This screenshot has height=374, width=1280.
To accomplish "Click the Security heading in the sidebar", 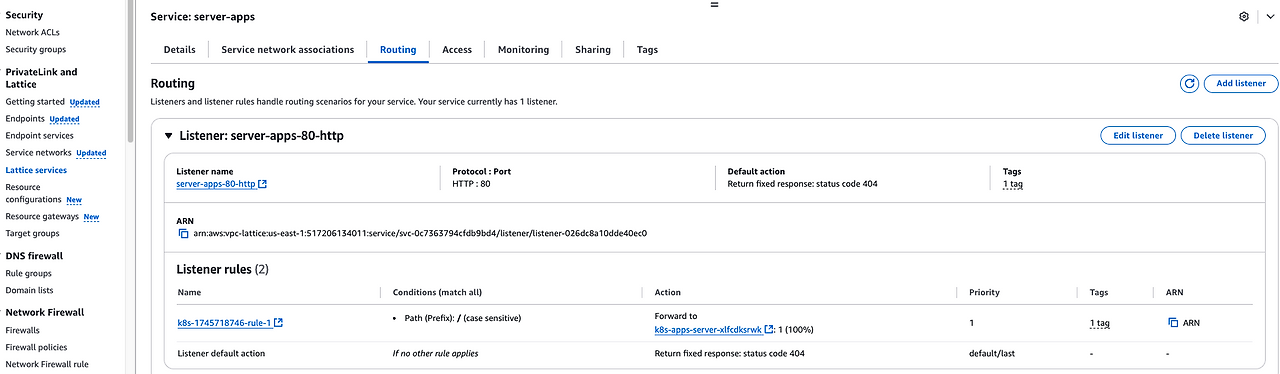I will 24,15.
